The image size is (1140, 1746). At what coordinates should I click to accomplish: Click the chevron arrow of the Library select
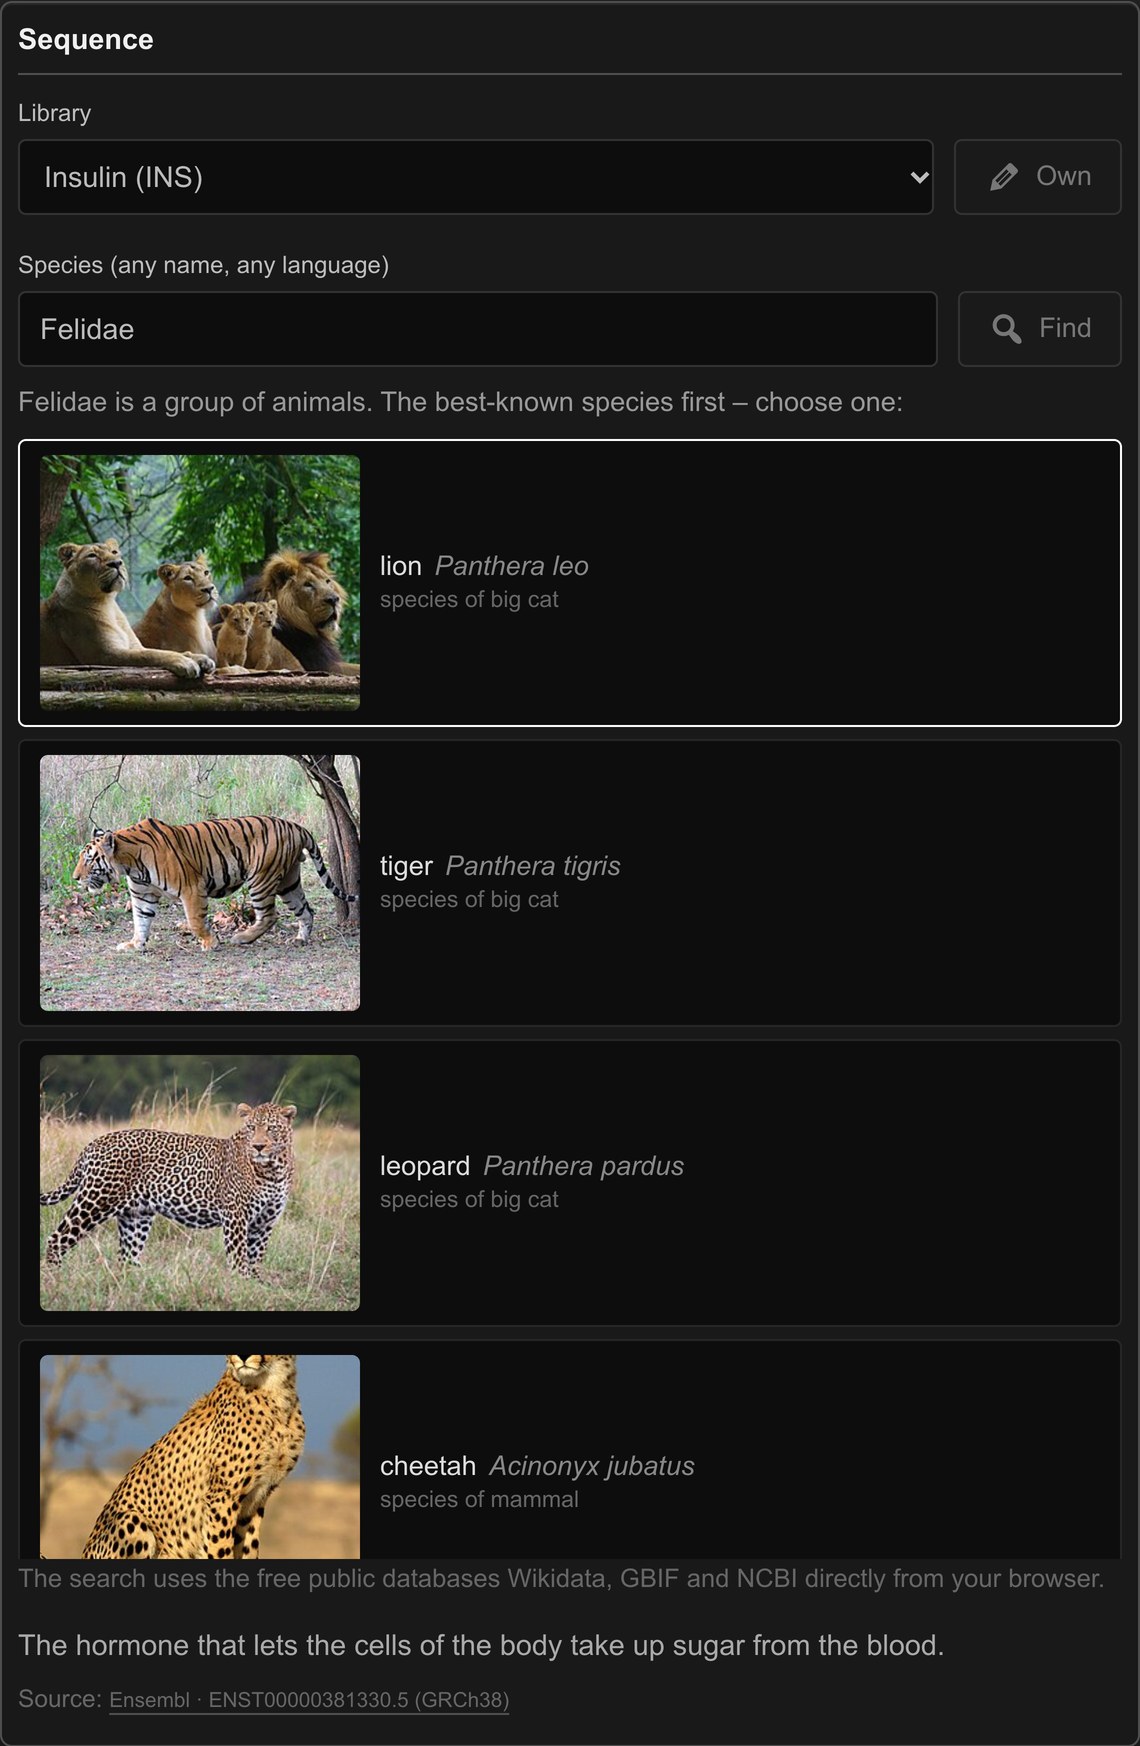919,178
